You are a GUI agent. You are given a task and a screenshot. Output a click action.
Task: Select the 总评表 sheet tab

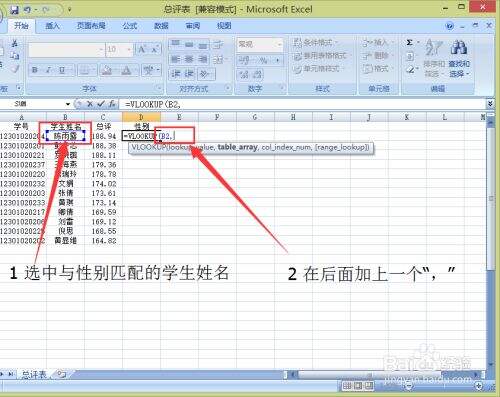click(34, 375)
